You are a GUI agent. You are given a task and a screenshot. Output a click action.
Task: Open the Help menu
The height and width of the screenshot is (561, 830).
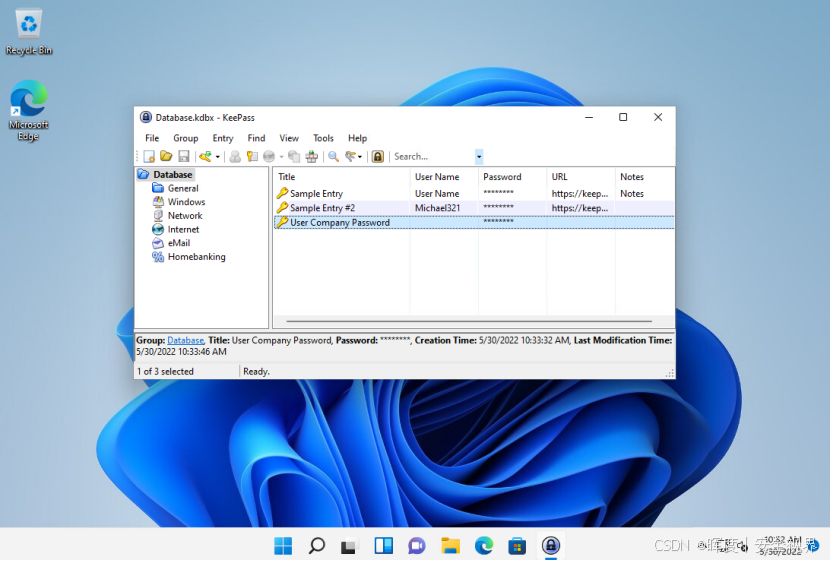(x=357, y=138)
